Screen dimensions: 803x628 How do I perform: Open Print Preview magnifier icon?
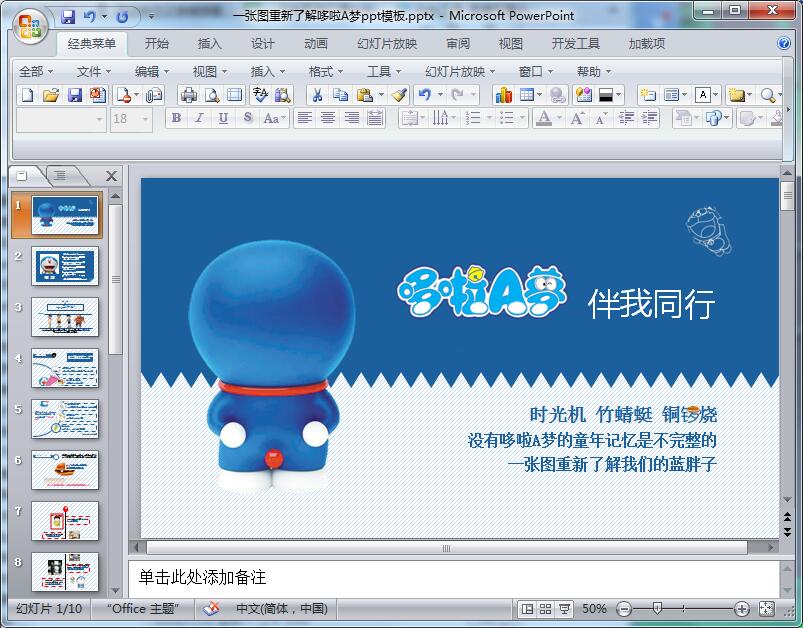click(212, 95)
